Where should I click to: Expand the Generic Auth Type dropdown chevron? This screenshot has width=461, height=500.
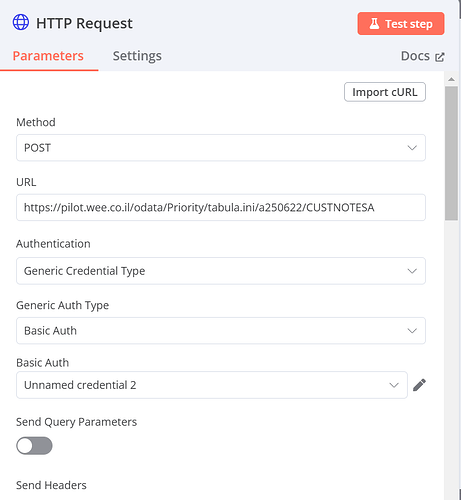click(x=412, y=331)
